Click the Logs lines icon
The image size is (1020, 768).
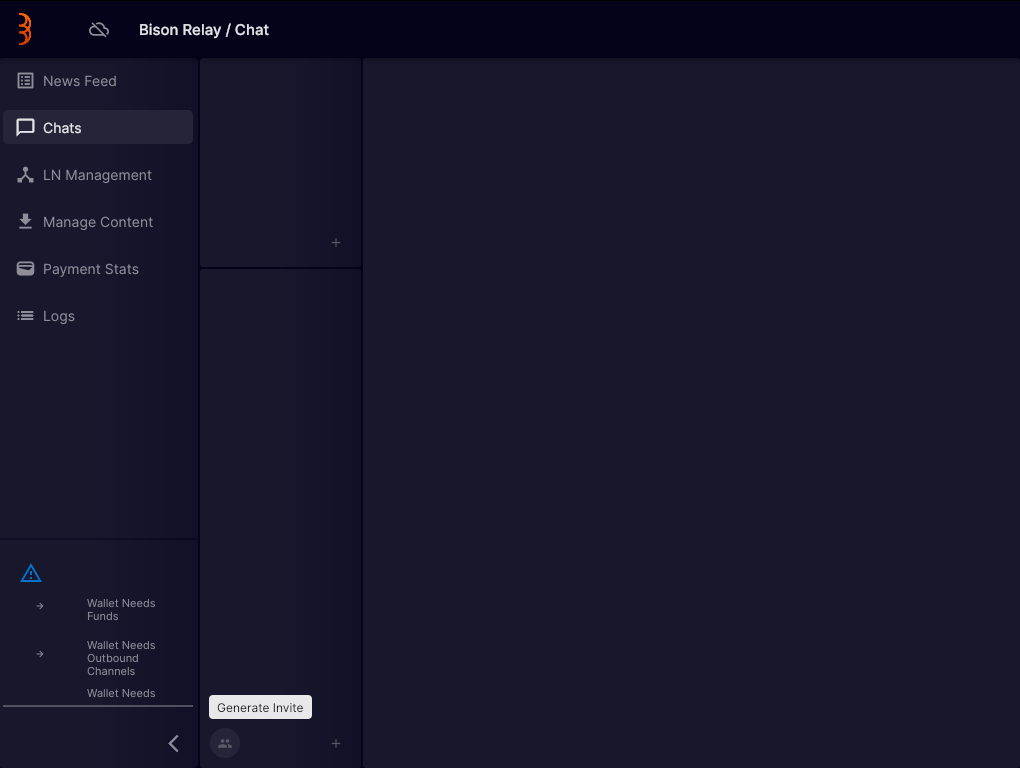25,315
